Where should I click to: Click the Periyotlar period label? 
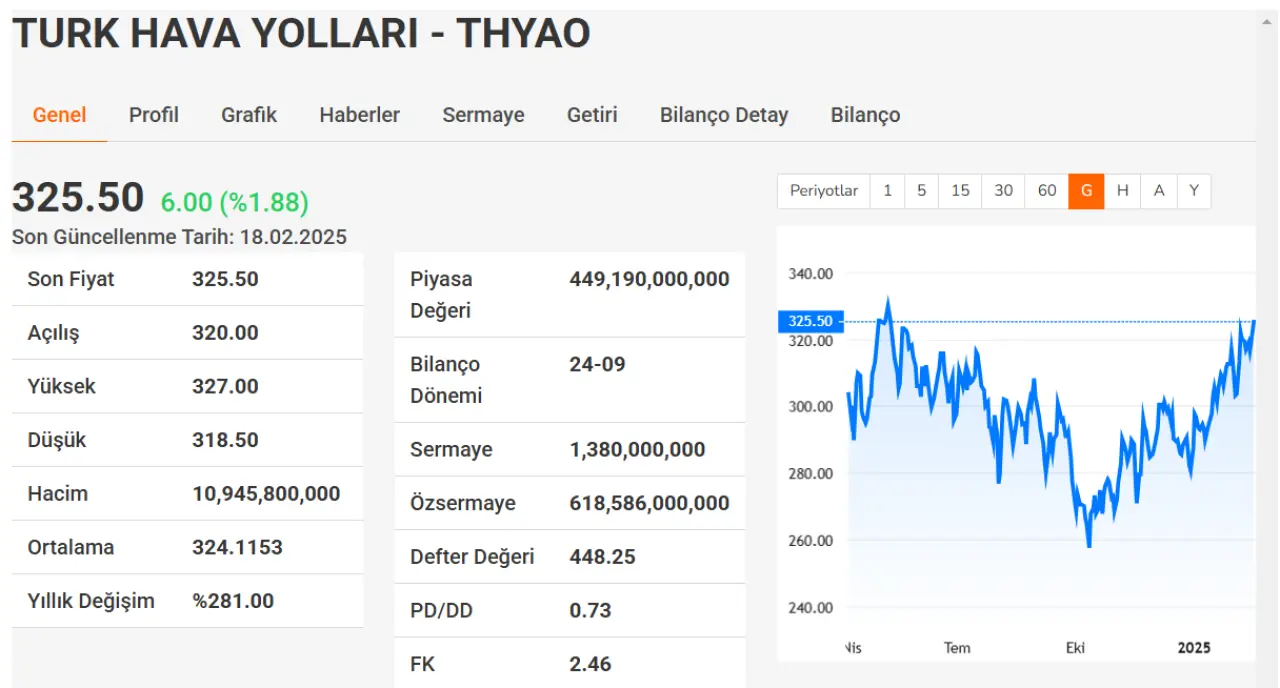pos(823,191)
